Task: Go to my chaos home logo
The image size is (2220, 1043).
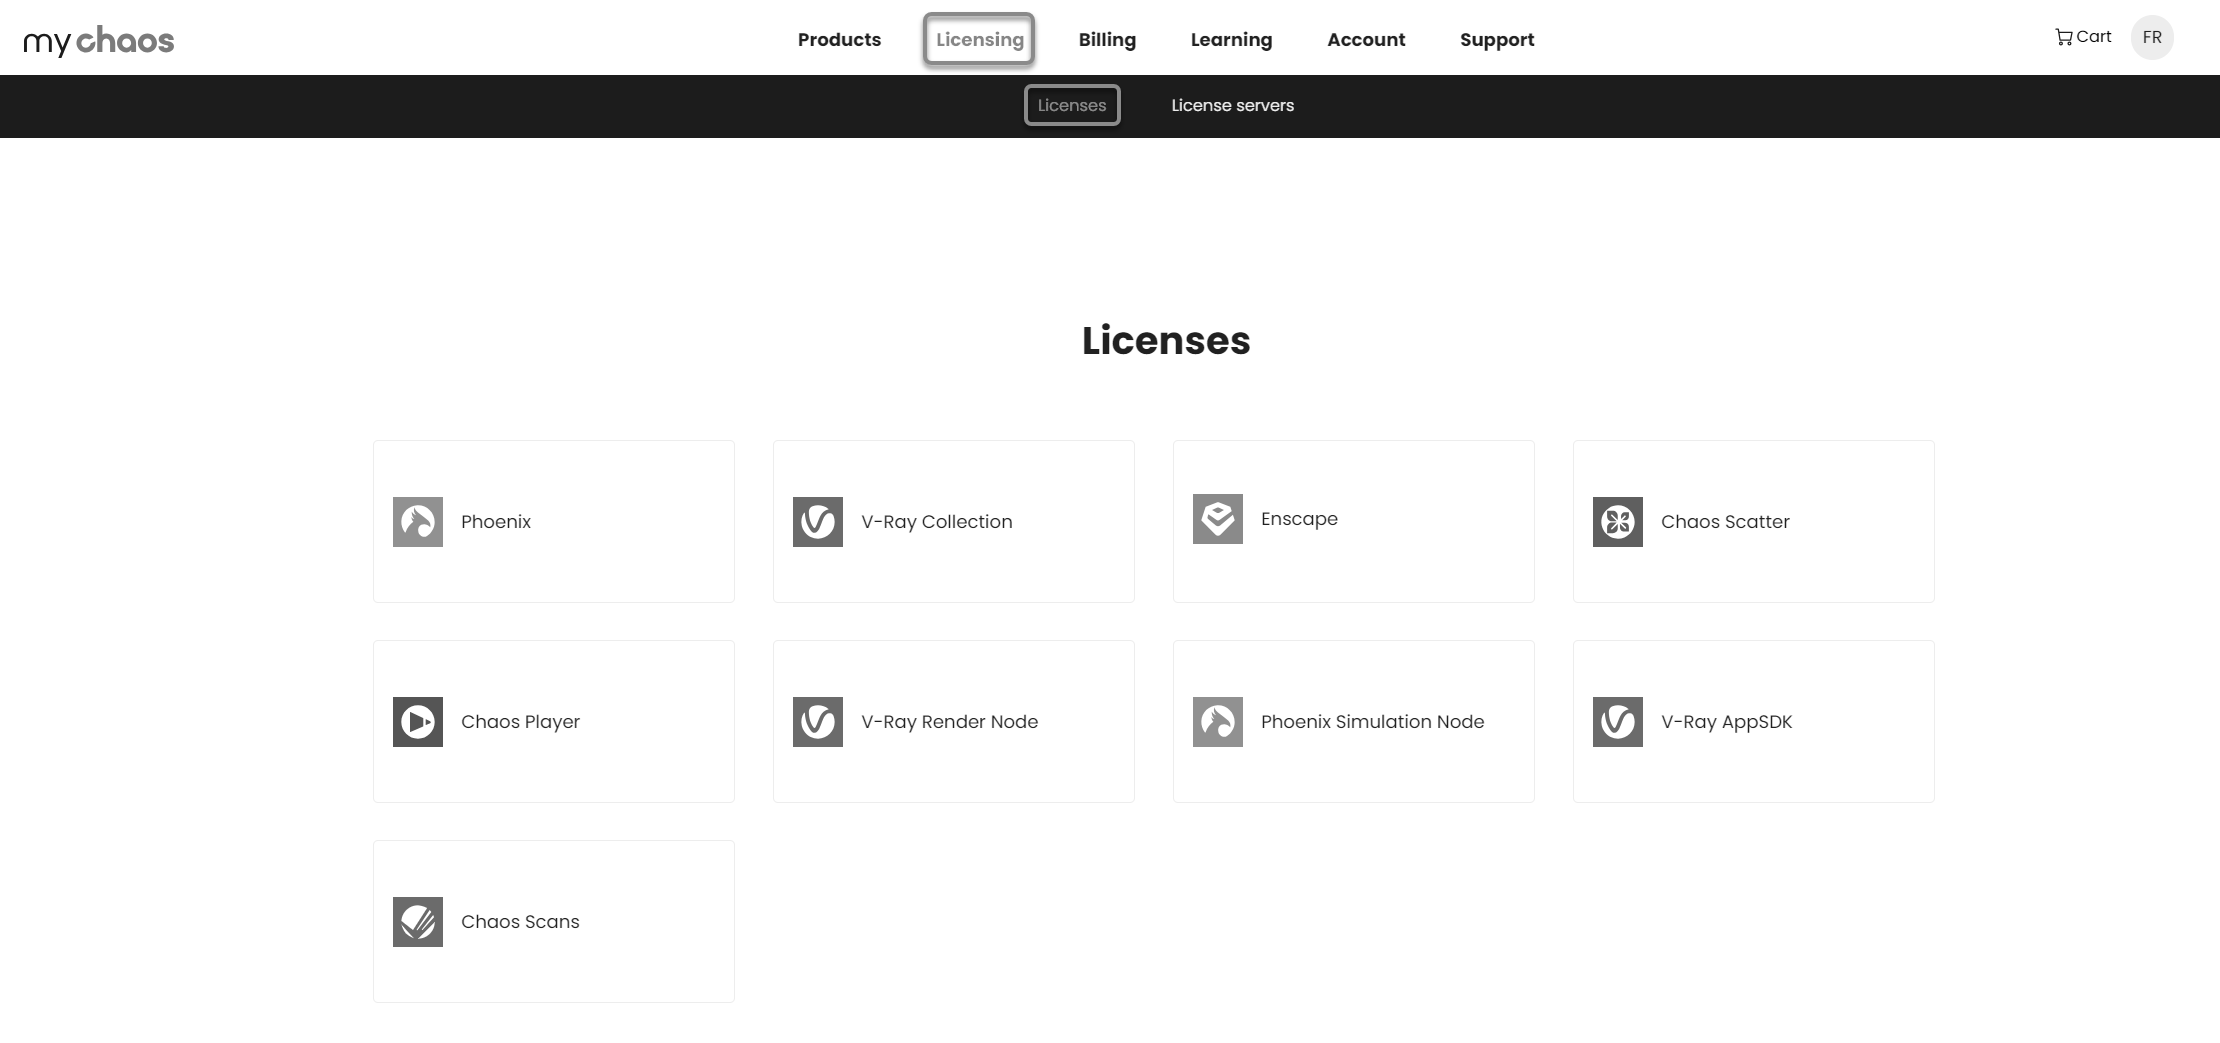Action: click(99, 40)
